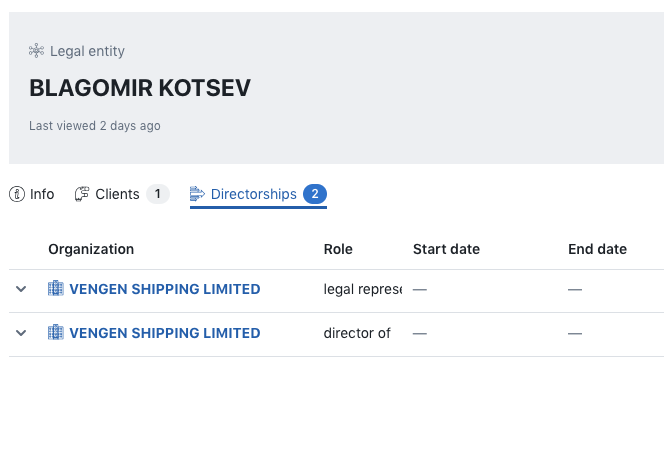Select the Directorships tab label
The height and width of the screenshot is (449, 664).
tap(253, 194)
